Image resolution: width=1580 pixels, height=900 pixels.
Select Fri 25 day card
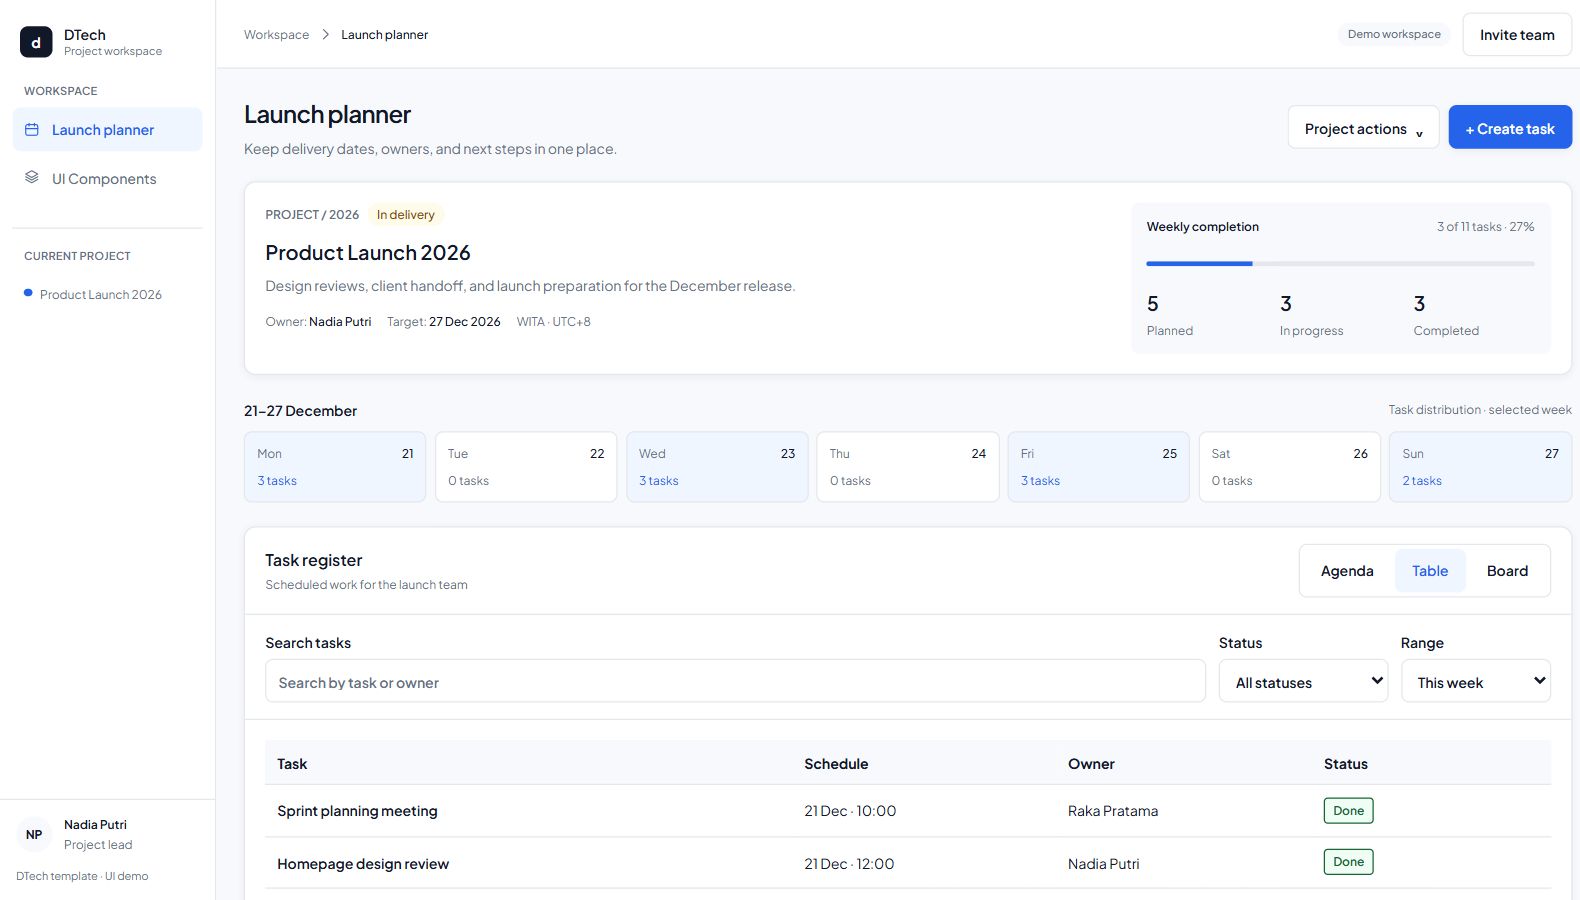click(1099, 467)
